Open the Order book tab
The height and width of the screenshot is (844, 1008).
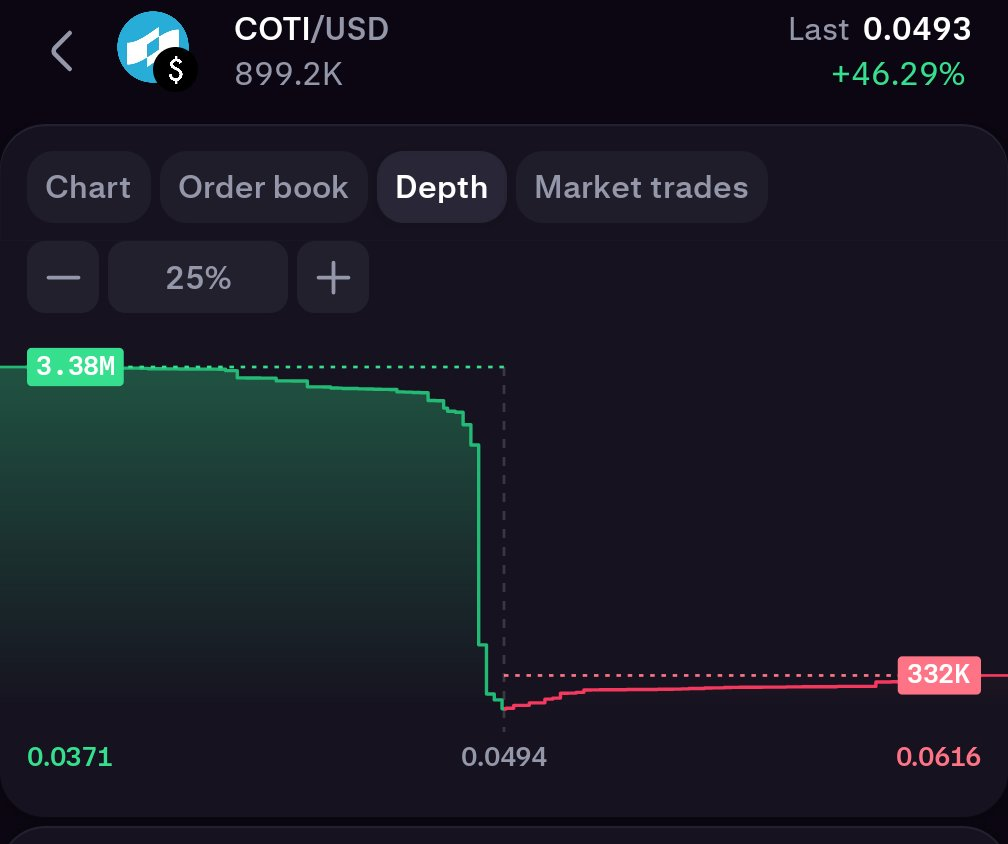[x=263, y=187]
